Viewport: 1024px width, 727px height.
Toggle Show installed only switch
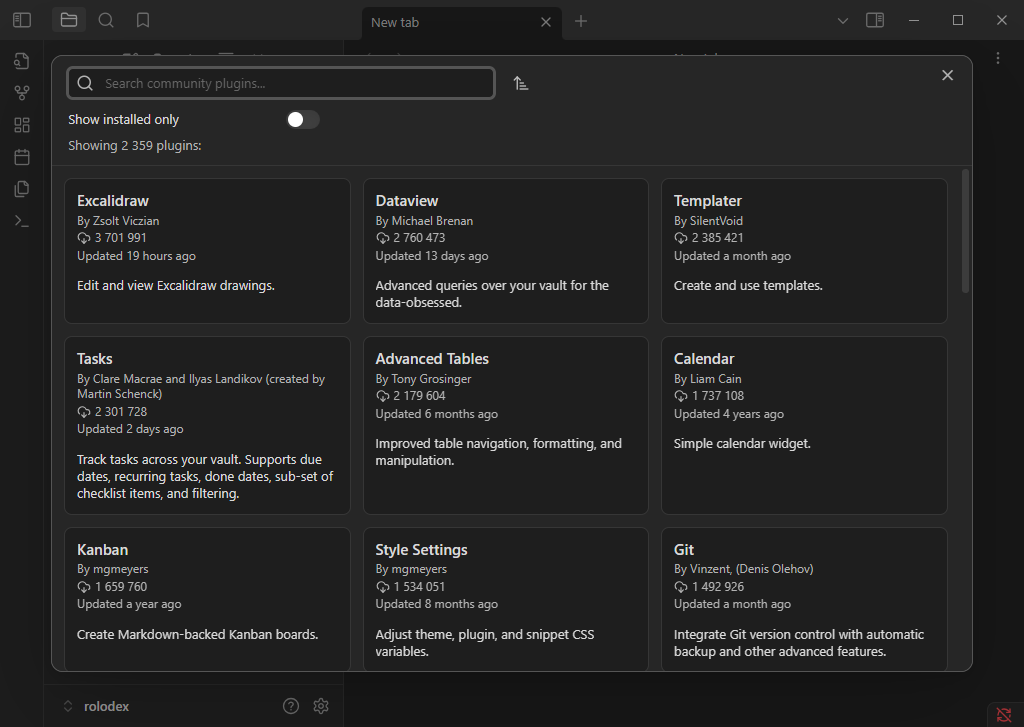[x=303, y=120]
